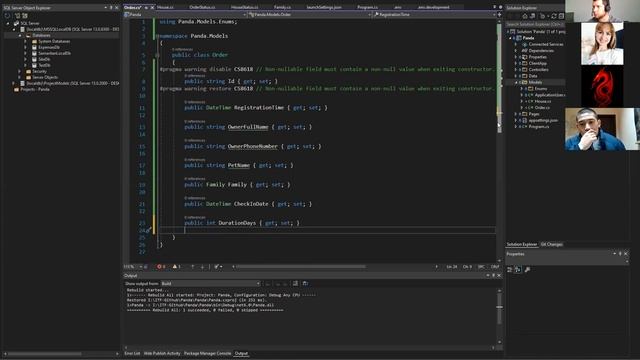Click the Add SQL Server icon

17,16
